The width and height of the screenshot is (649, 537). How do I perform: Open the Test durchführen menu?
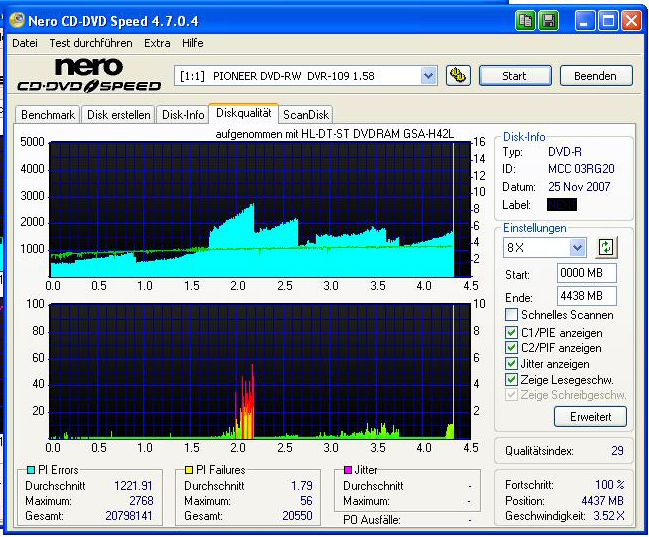point(90,43)
